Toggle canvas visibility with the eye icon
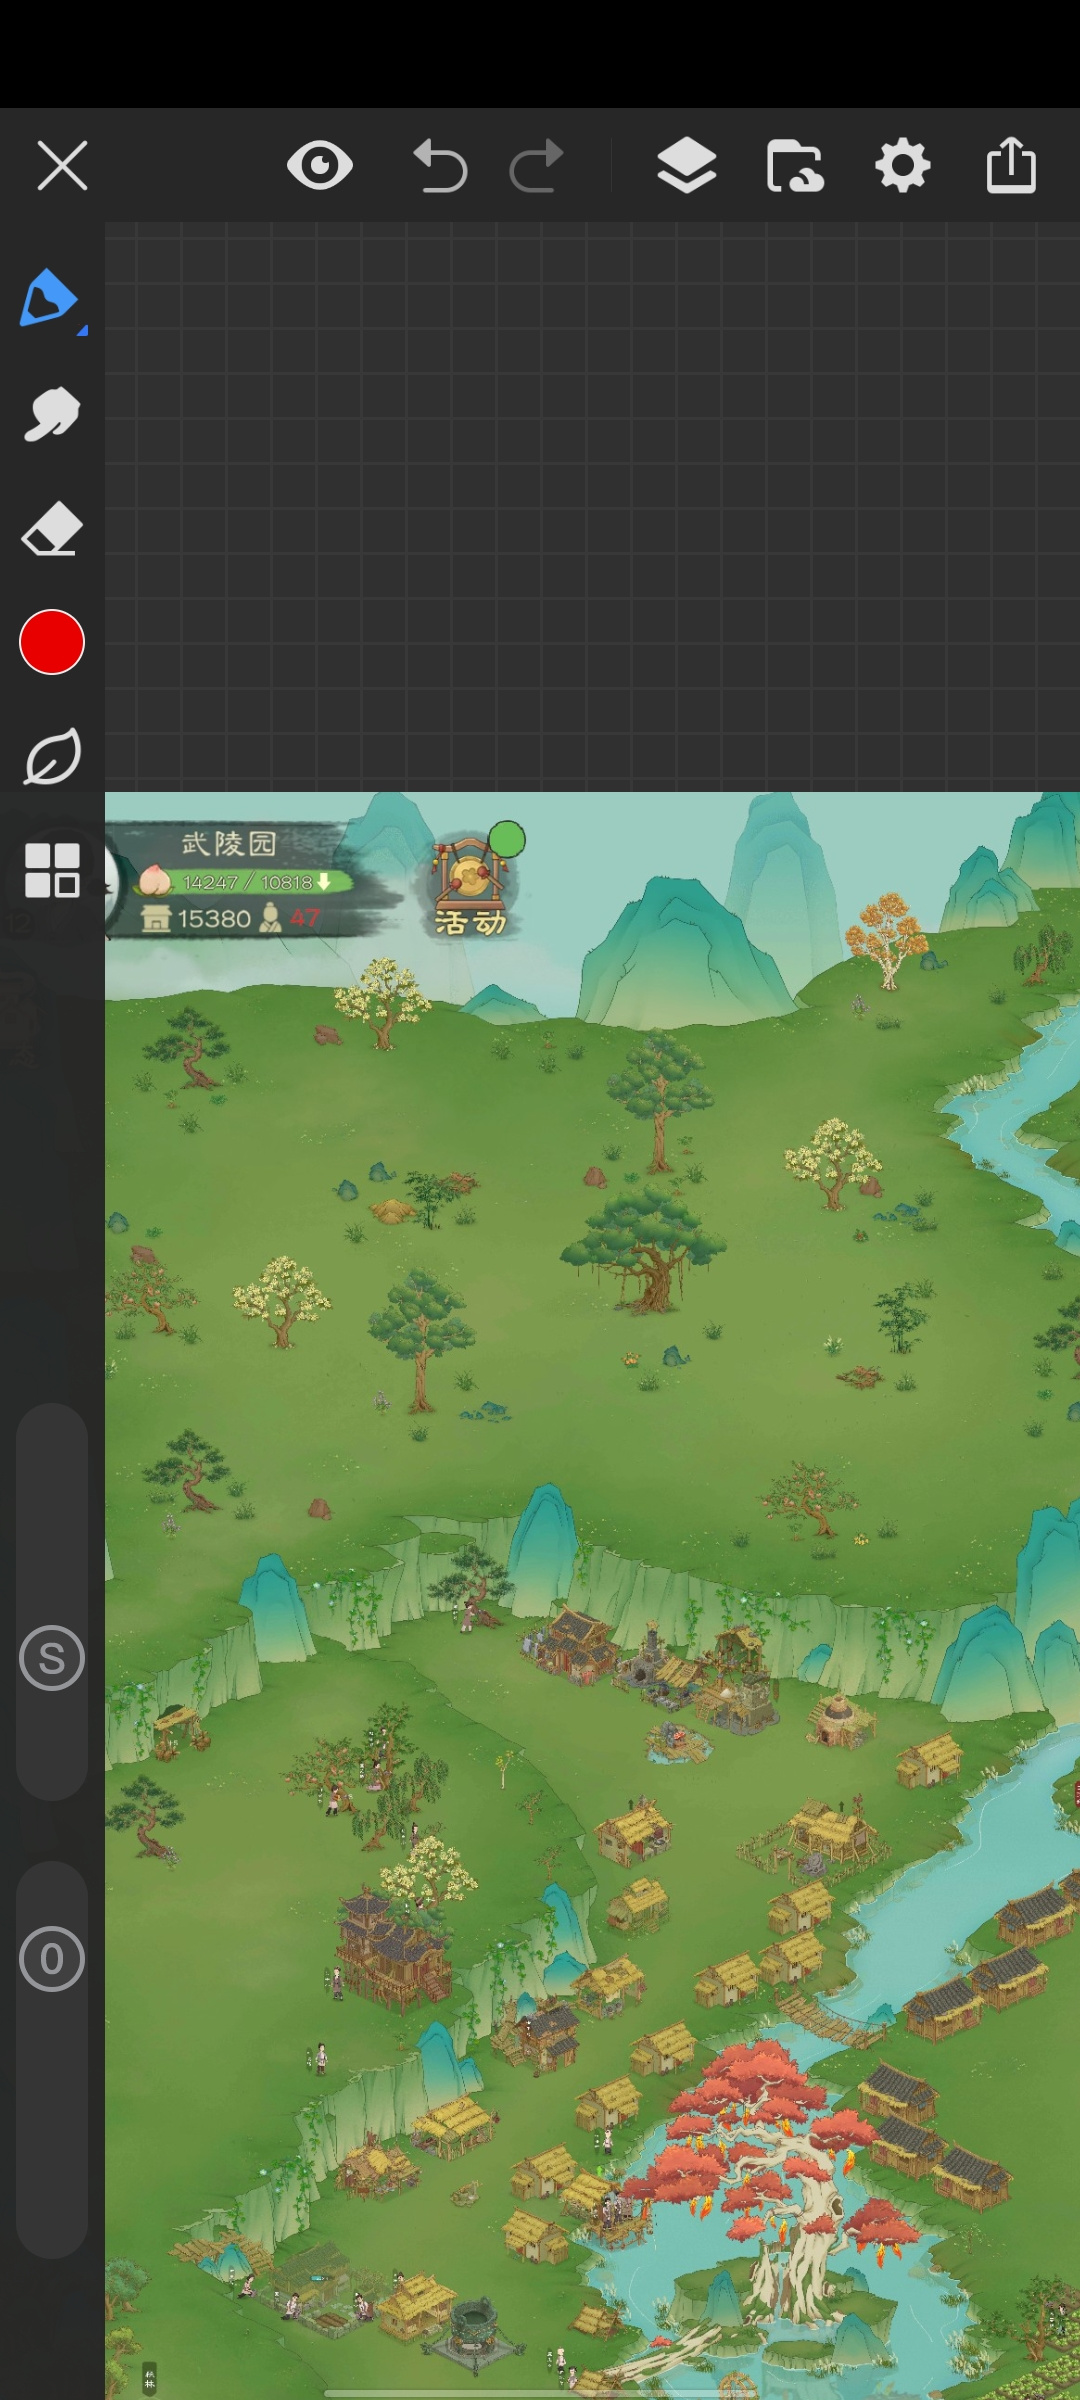This screenshot has width=1080, height=2400. click(320, 165)
